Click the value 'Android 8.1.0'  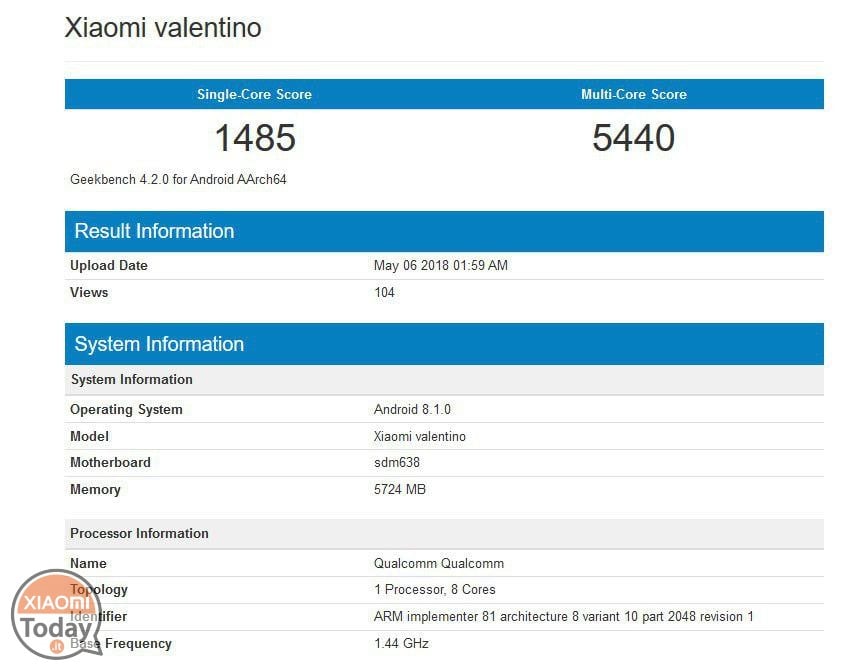412,409
